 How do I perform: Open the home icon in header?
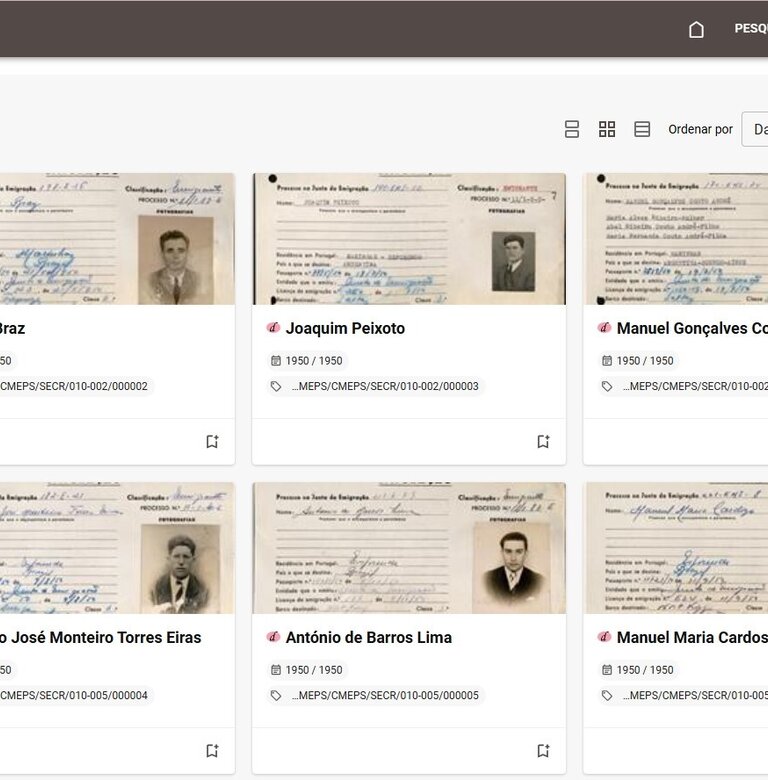[x=696, y=29]
